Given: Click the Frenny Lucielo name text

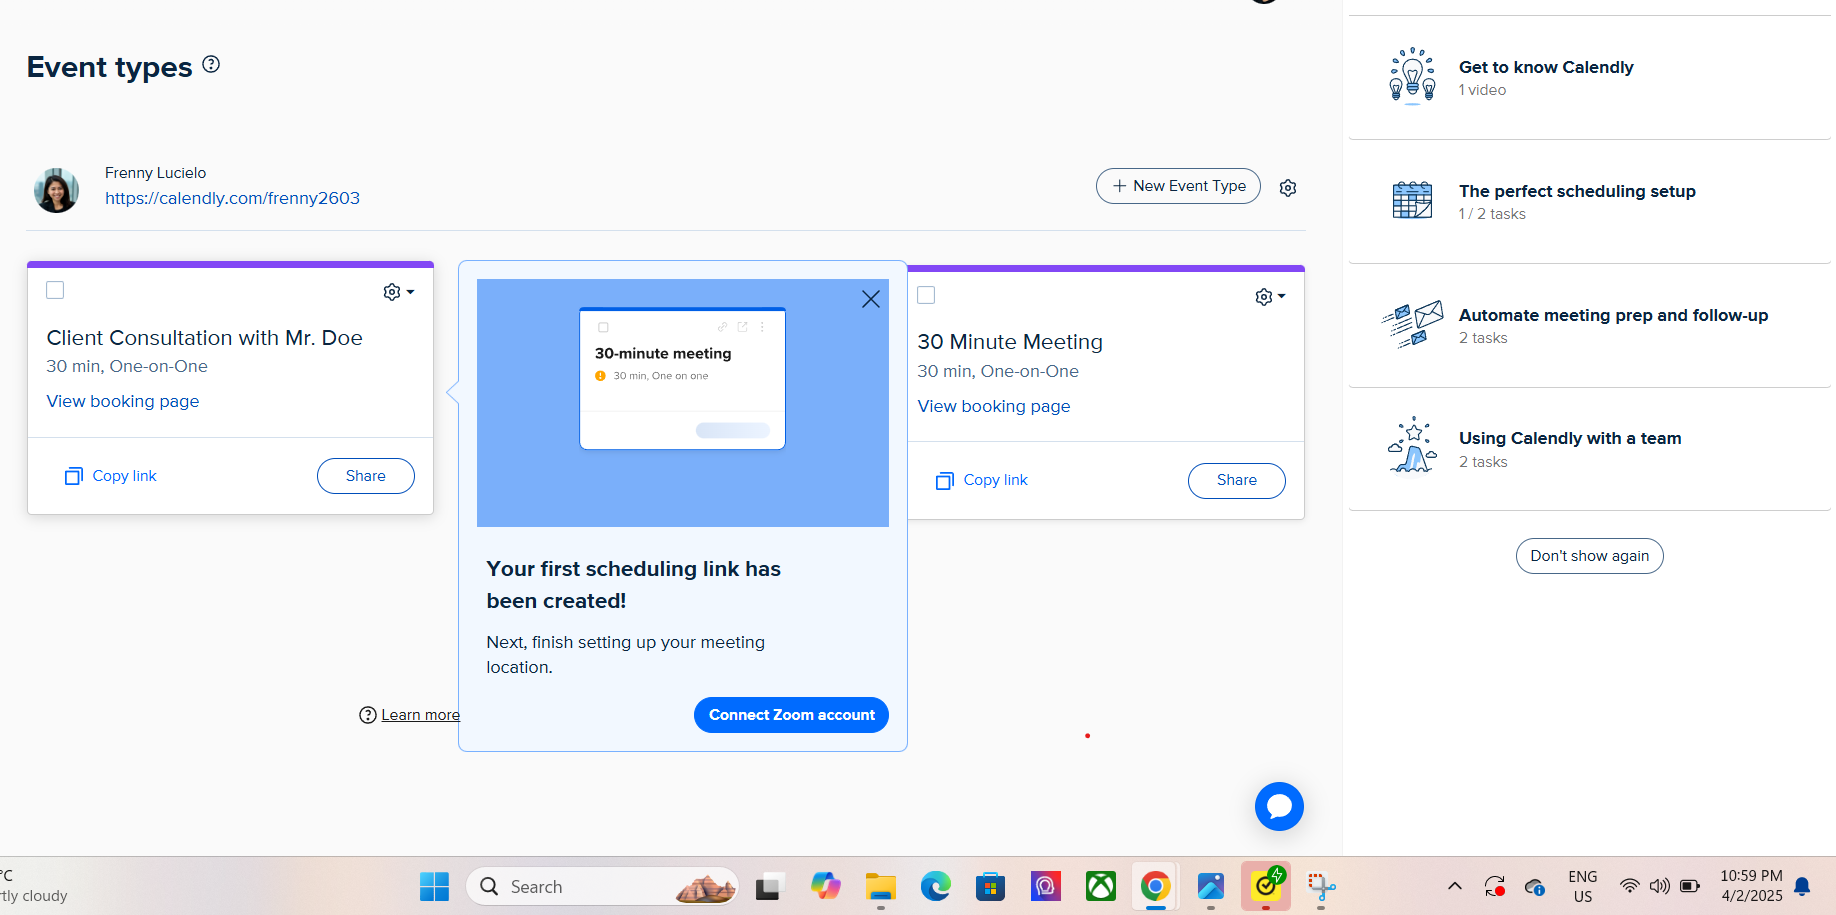Looking at the screenshot, I should 155,173.
